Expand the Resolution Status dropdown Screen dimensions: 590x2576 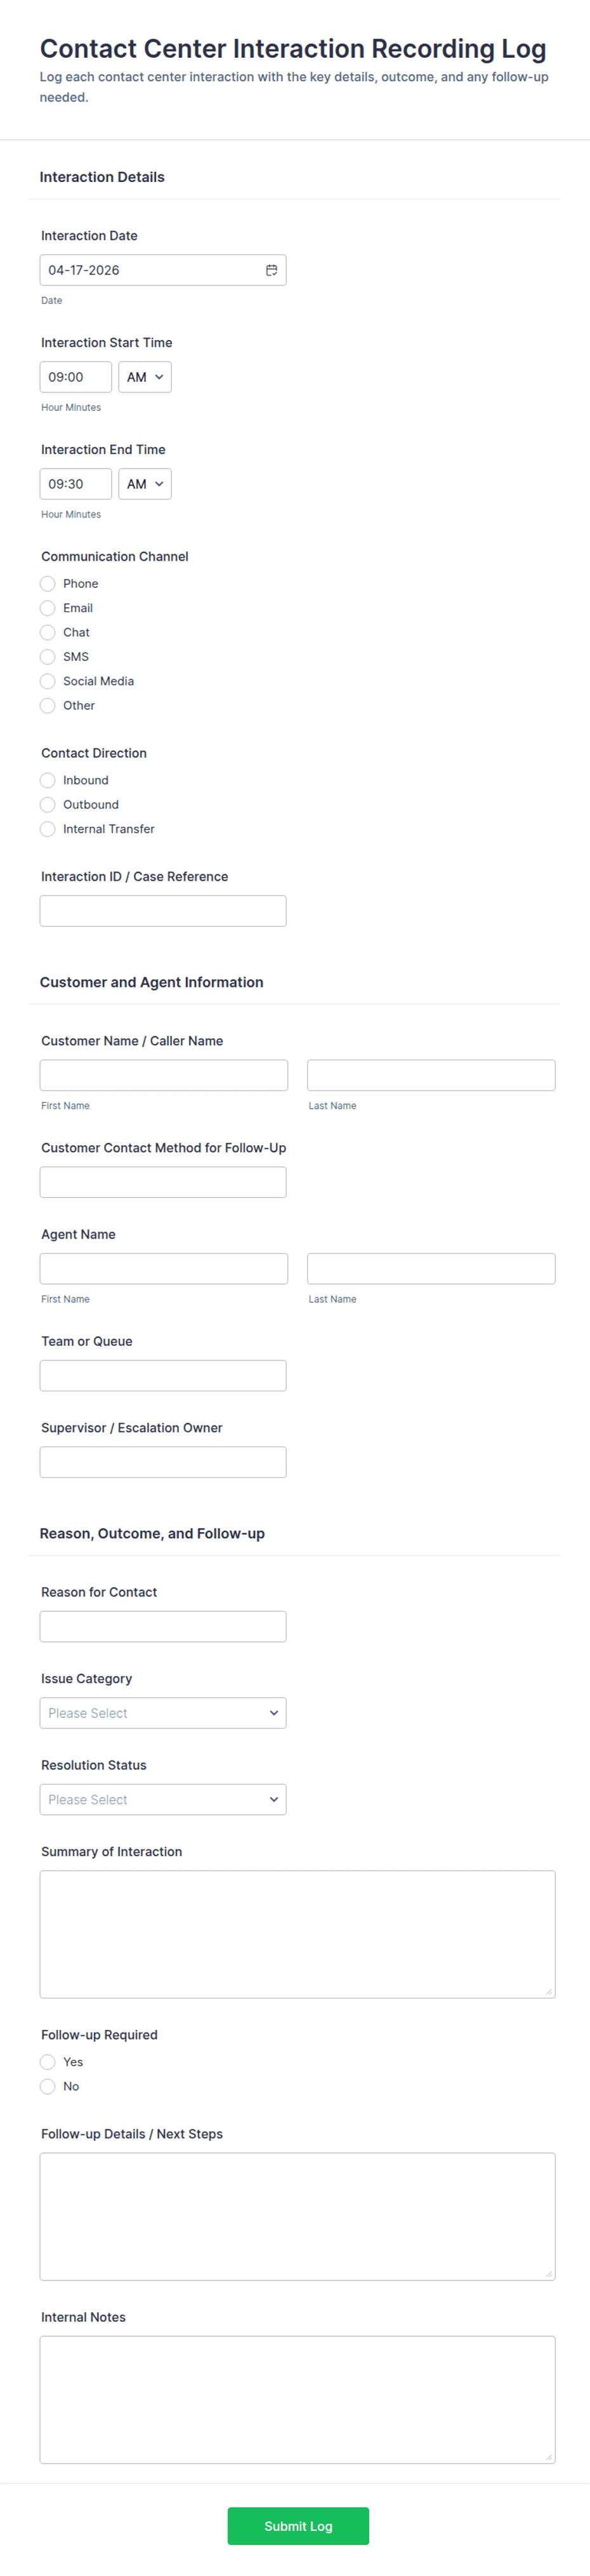163,1800
